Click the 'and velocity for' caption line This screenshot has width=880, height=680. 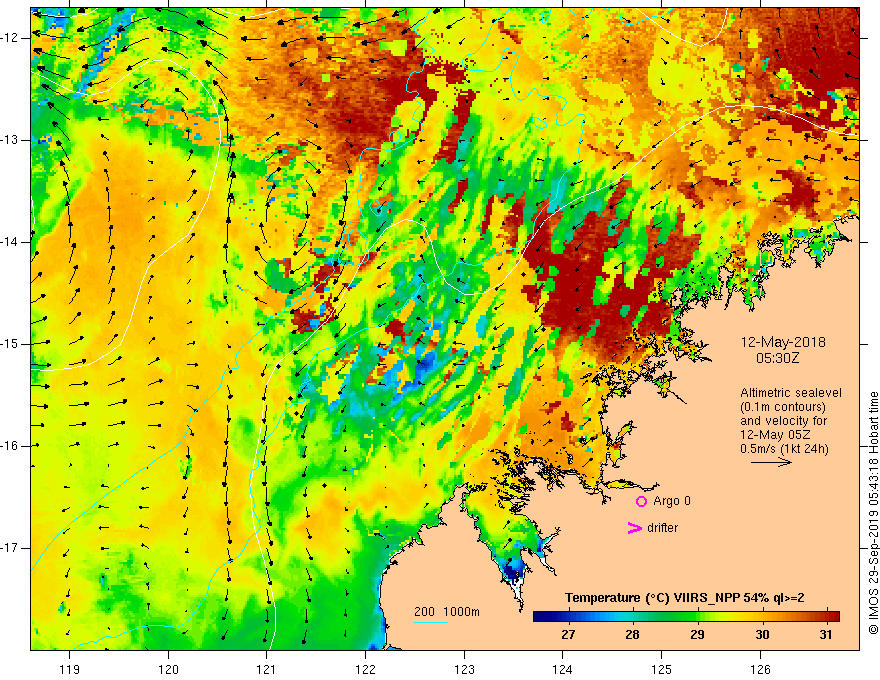click(x=783, y=421)
